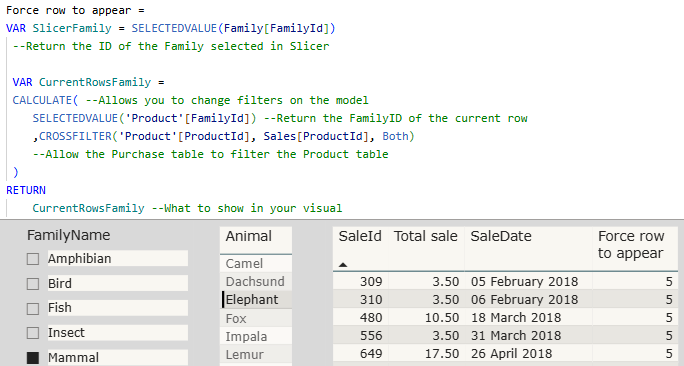Image resolution: width=684 pixels, height=366 pixels.
Task: Click the FamilyName slicer title
Action: click(x=68, y=235)
